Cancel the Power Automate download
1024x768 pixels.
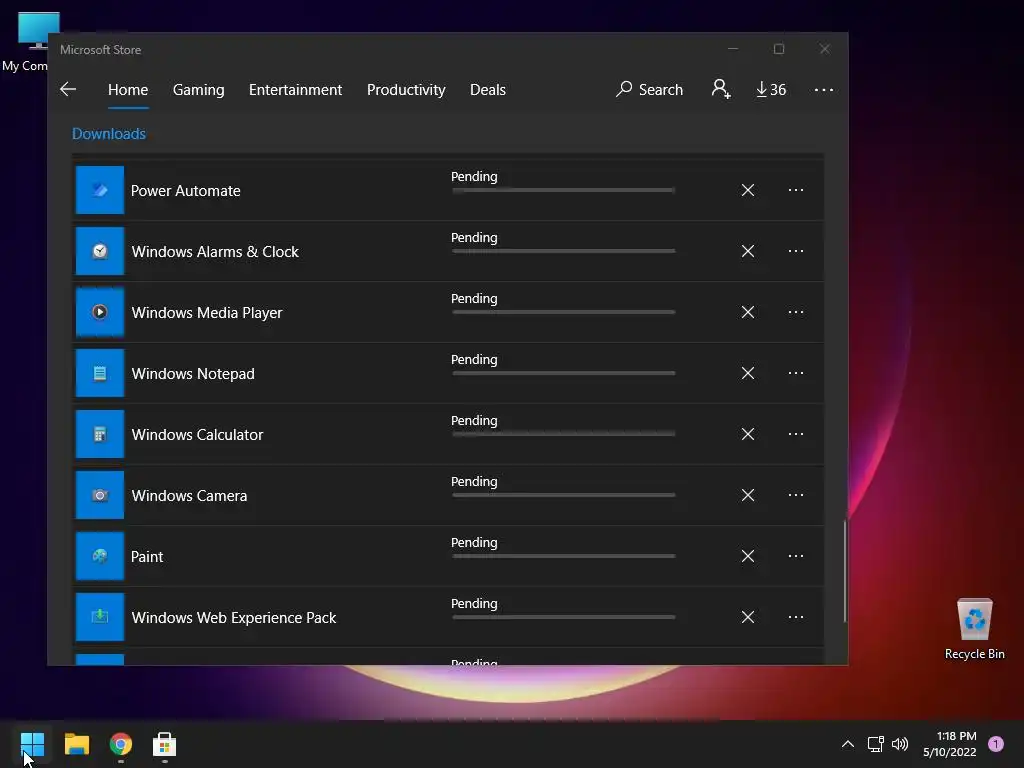[x=748, y=190]
